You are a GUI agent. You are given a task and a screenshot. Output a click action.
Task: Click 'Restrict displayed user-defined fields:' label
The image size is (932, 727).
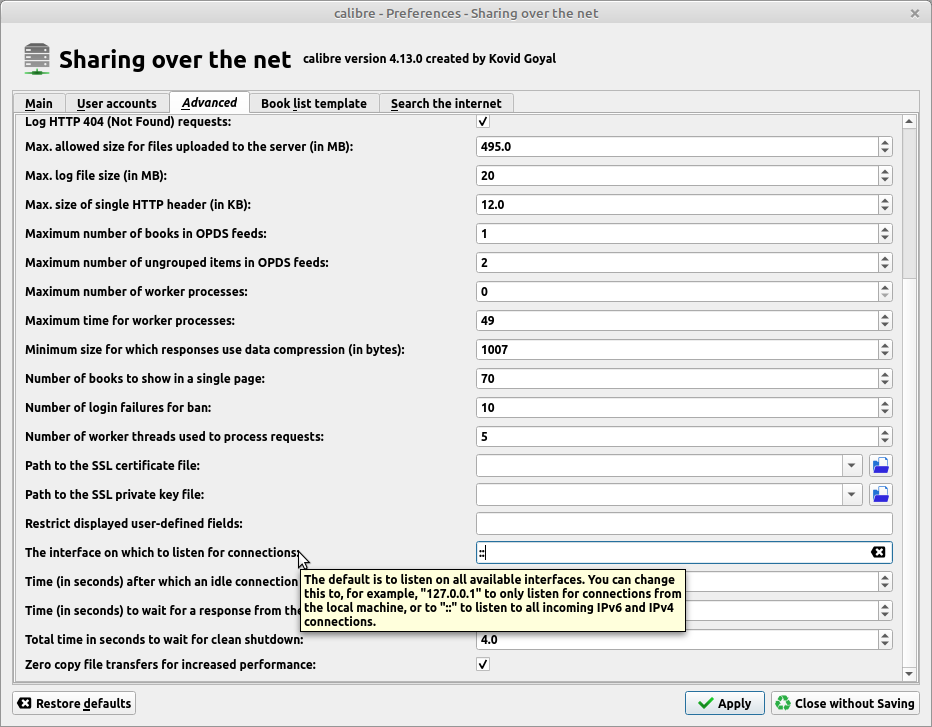point(134,524)
